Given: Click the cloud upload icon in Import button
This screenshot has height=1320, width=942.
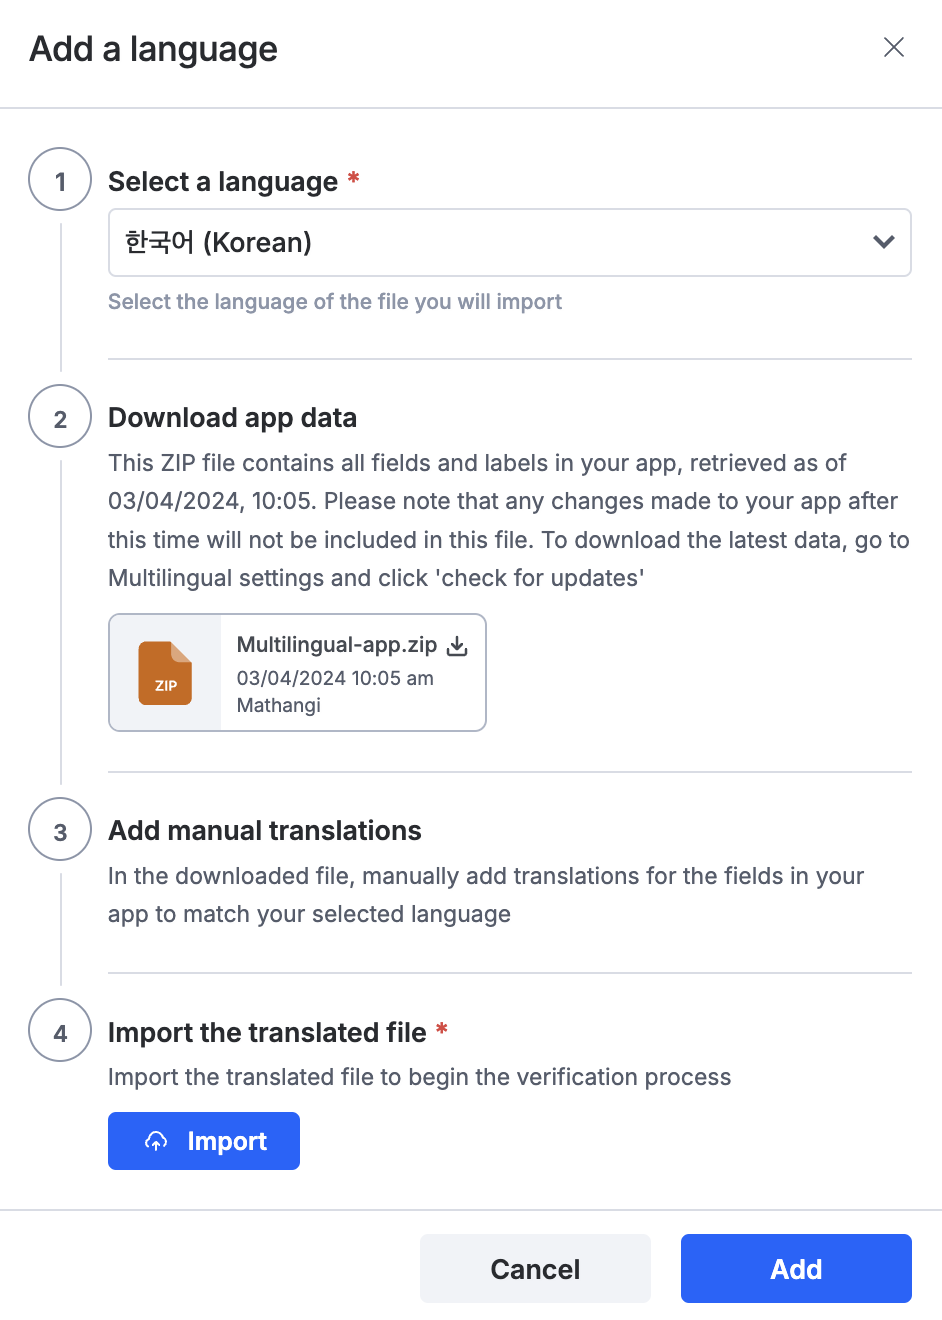Looking at the screenshot, I should 156,1141.
